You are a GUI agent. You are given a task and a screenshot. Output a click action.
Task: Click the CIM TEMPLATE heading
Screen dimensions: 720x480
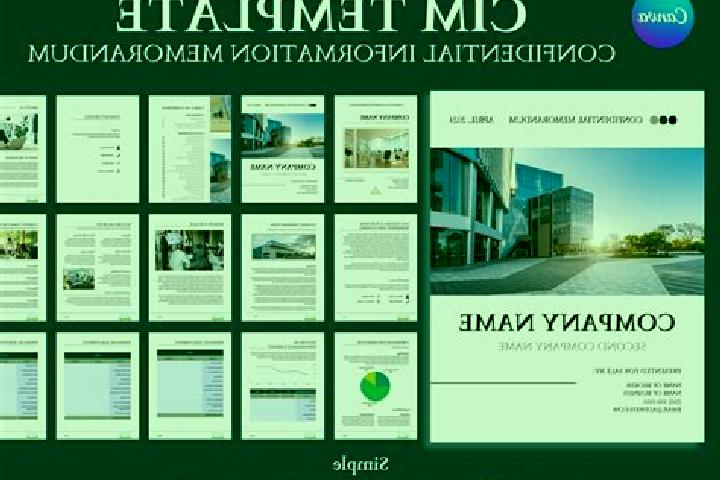pyautogui.click(x=321, y=16)
